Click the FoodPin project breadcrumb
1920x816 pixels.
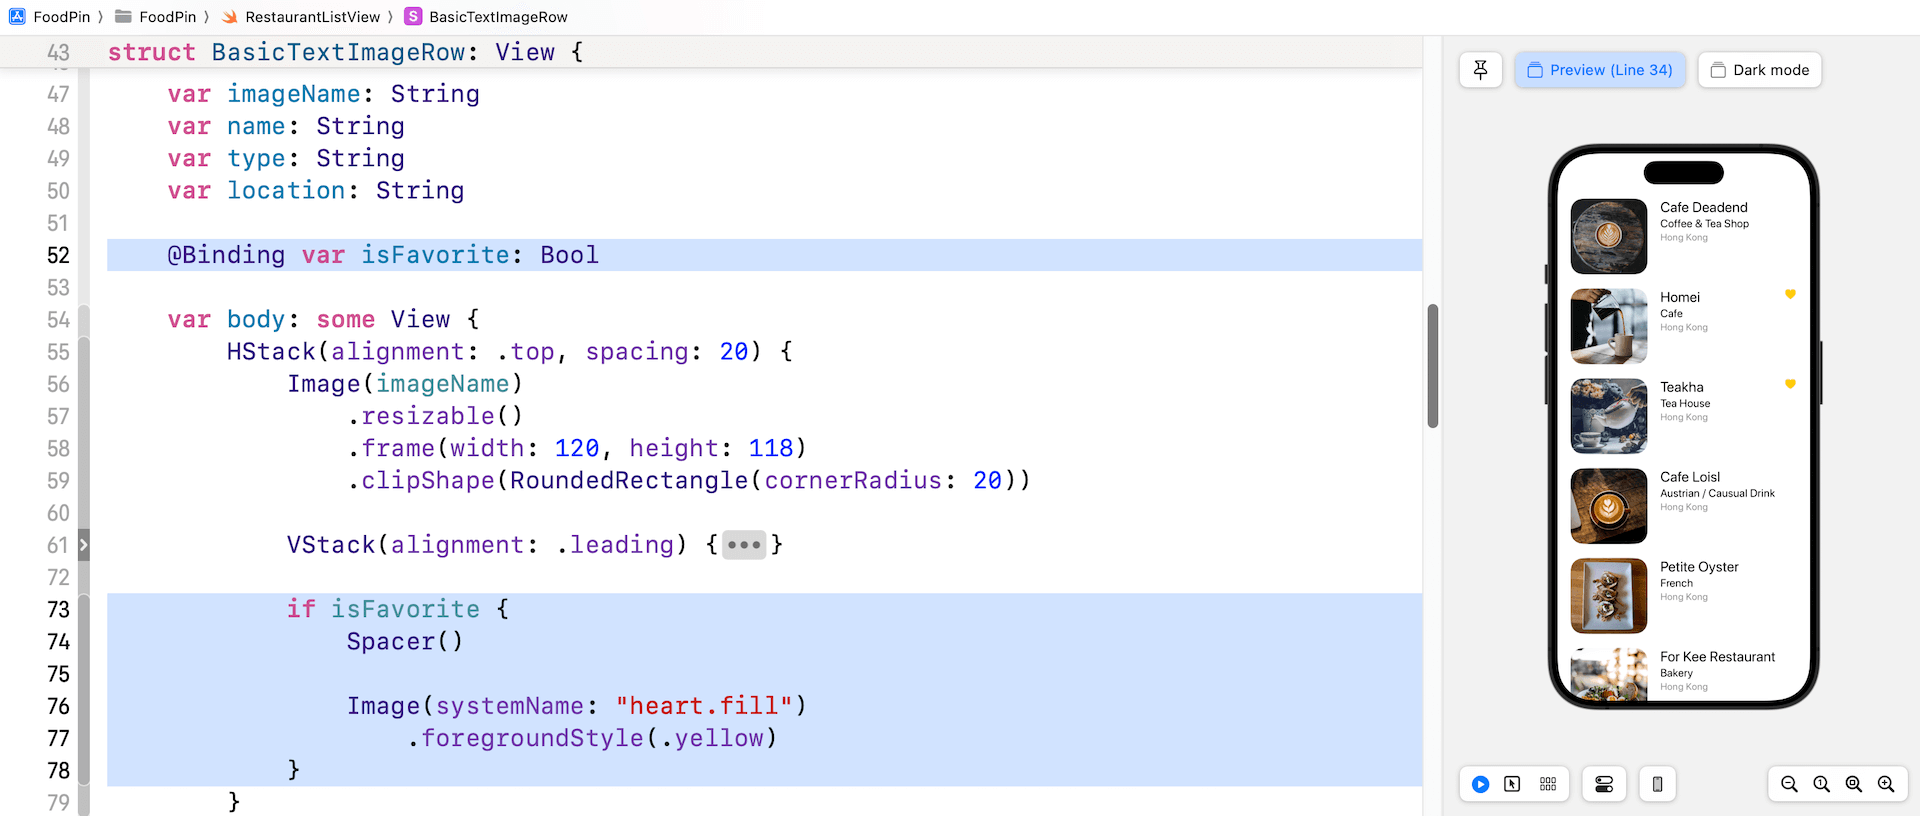click(60, 17)
